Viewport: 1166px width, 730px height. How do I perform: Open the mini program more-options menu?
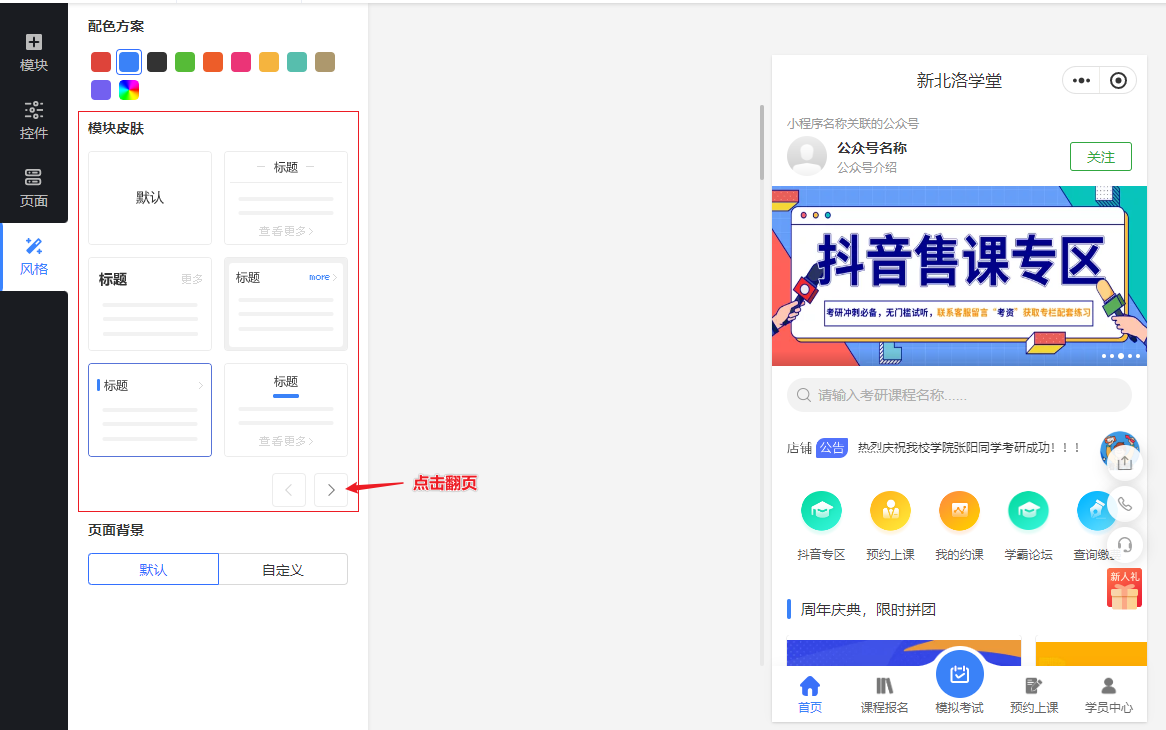(1081, 80)
